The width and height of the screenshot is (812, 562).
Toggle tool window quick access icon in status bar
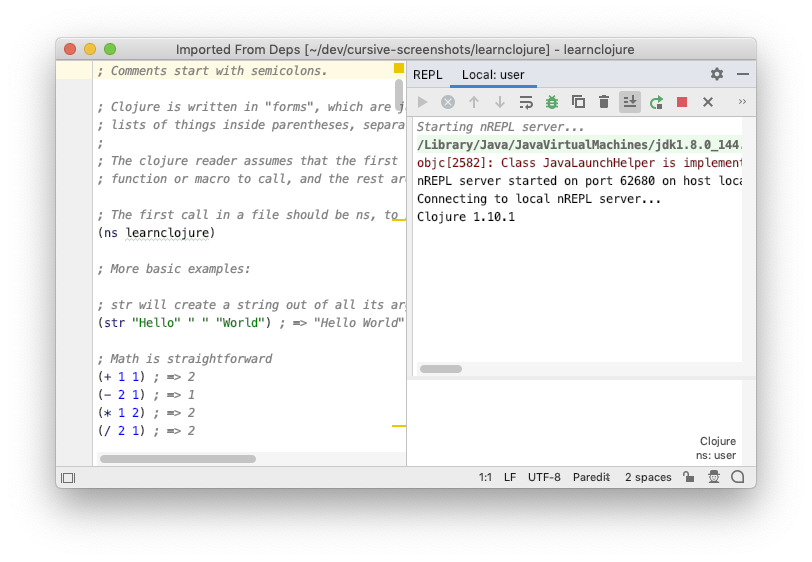click(68, 478)
